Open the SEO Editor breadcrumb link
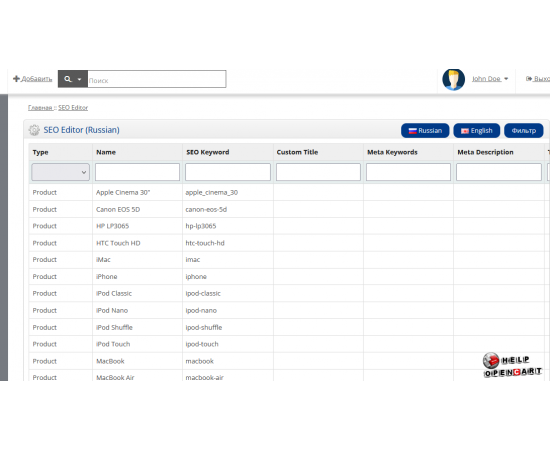This screenshot has width=550, height=450. click(73, 108)
